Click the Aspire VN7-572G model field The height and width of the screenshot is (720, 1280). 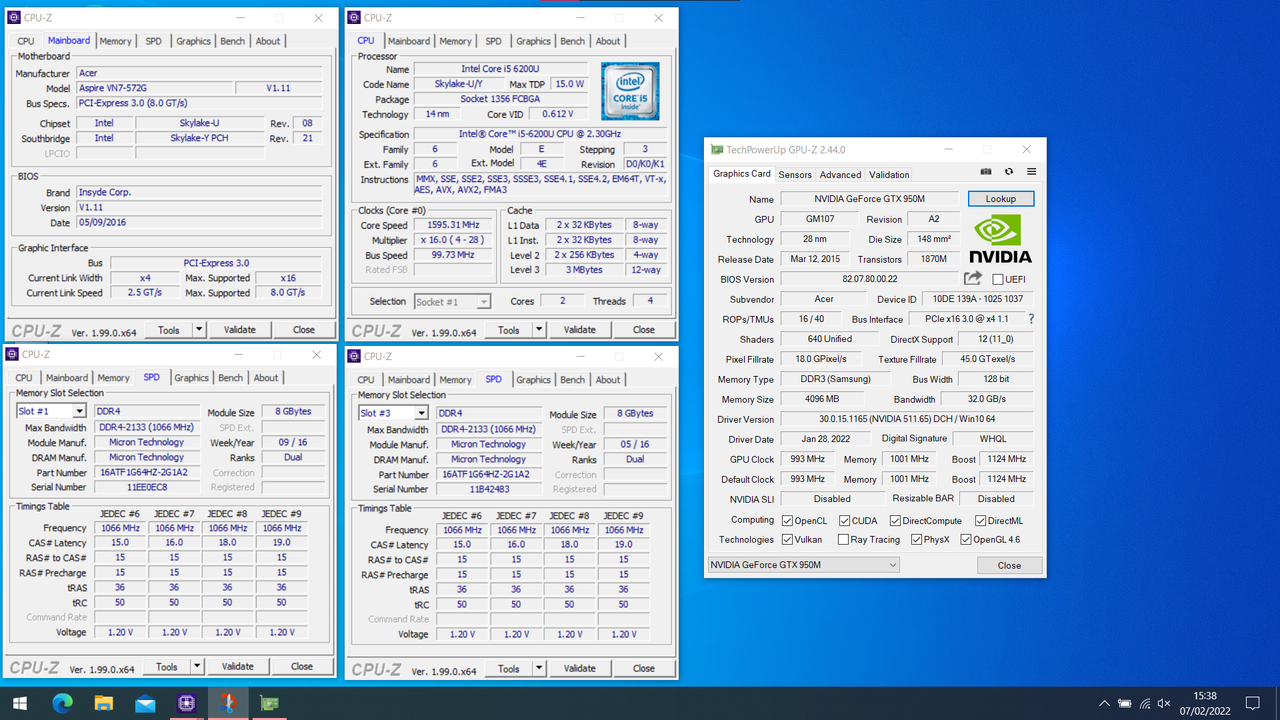(x=153, y=88)
